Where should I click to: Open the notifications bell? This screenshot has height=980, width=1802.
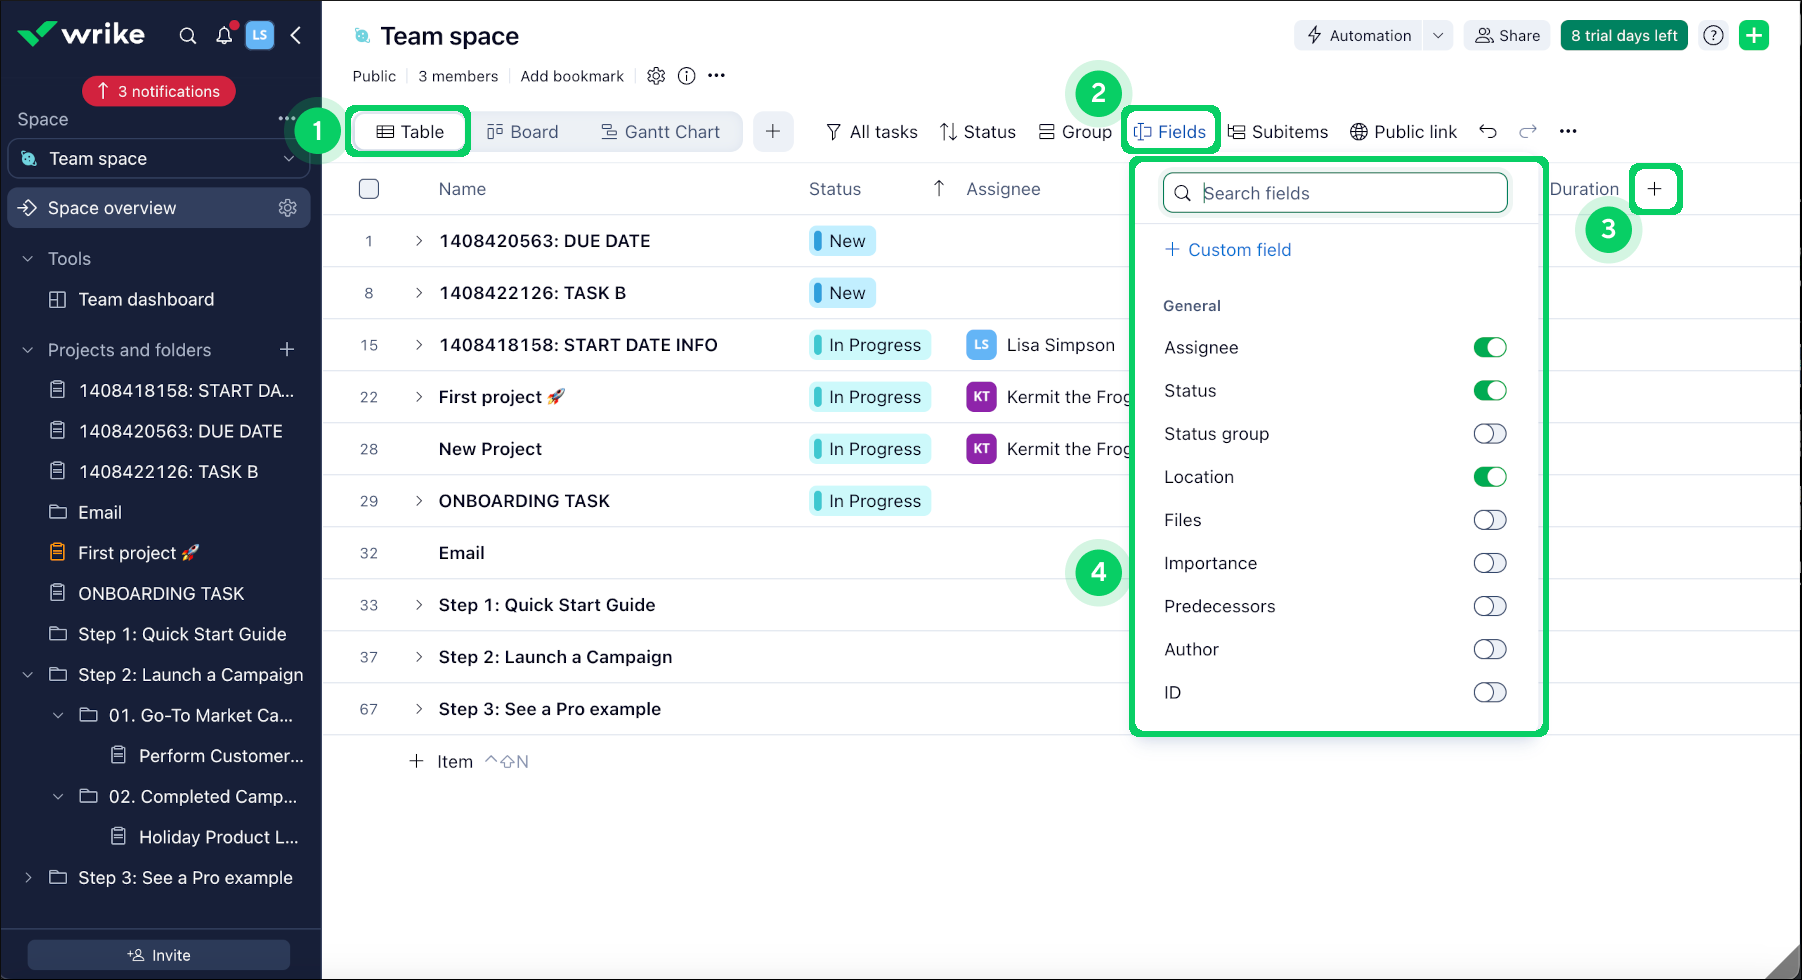pyautogui.click(x=224, y=36)
